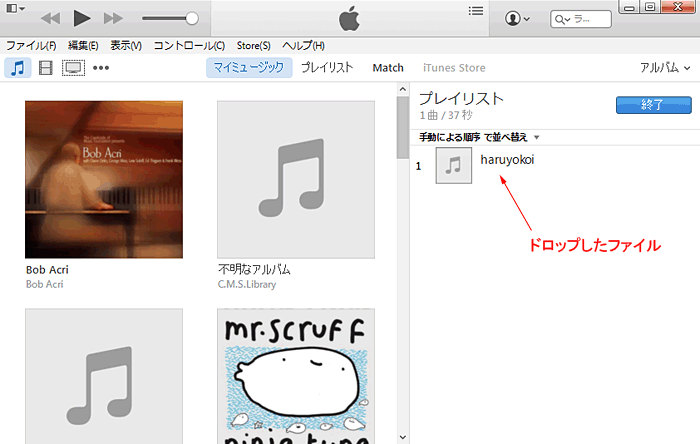This screenshot has width=700, height=444.
Task: Open the Store(S) menu
Action: pyautogui.click(x=254, y=46)
